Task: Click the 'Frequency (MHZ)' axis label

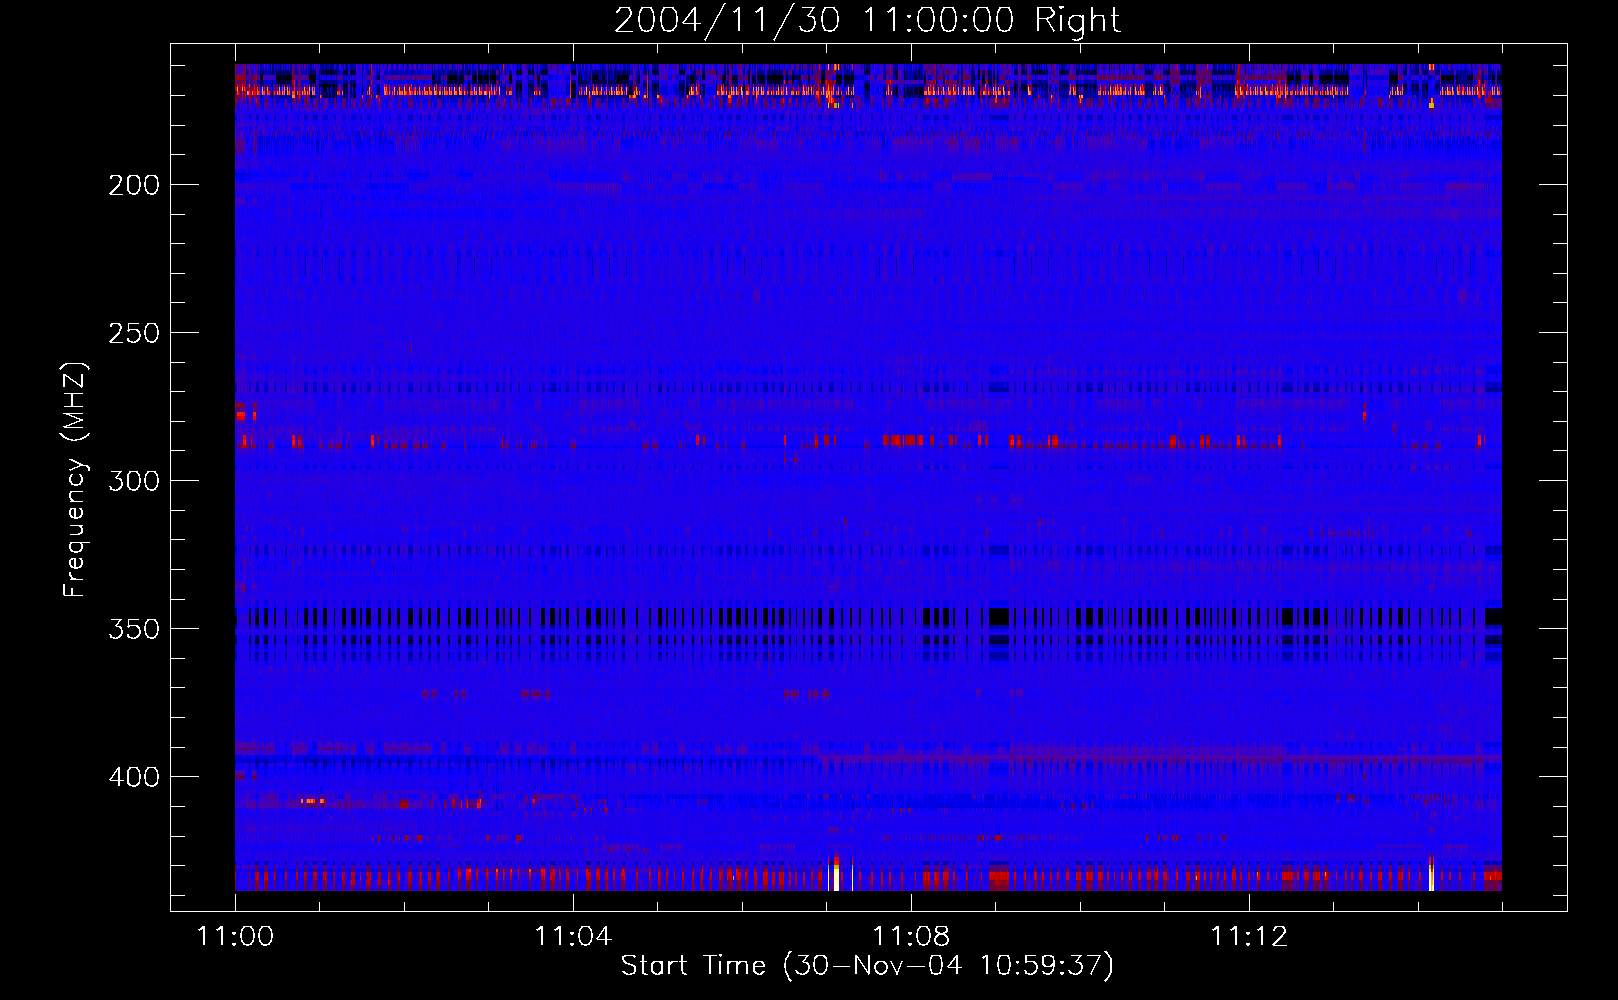Action: (x=74, y=480)
